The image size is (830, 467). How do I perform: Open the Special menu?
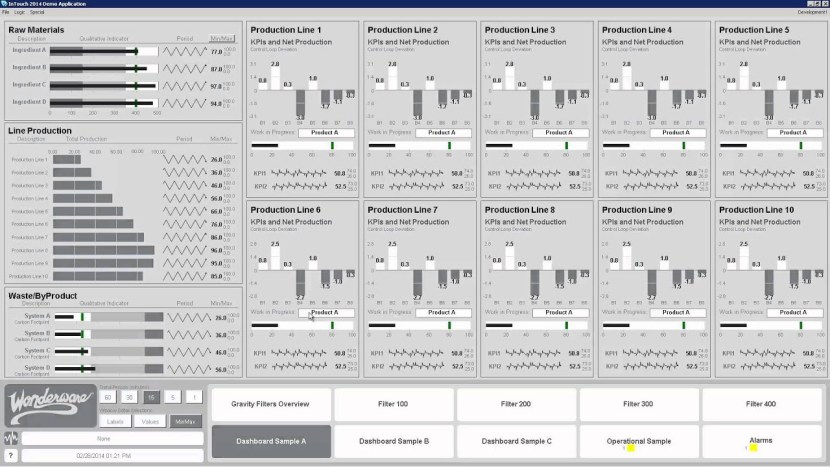pos(37,12)
